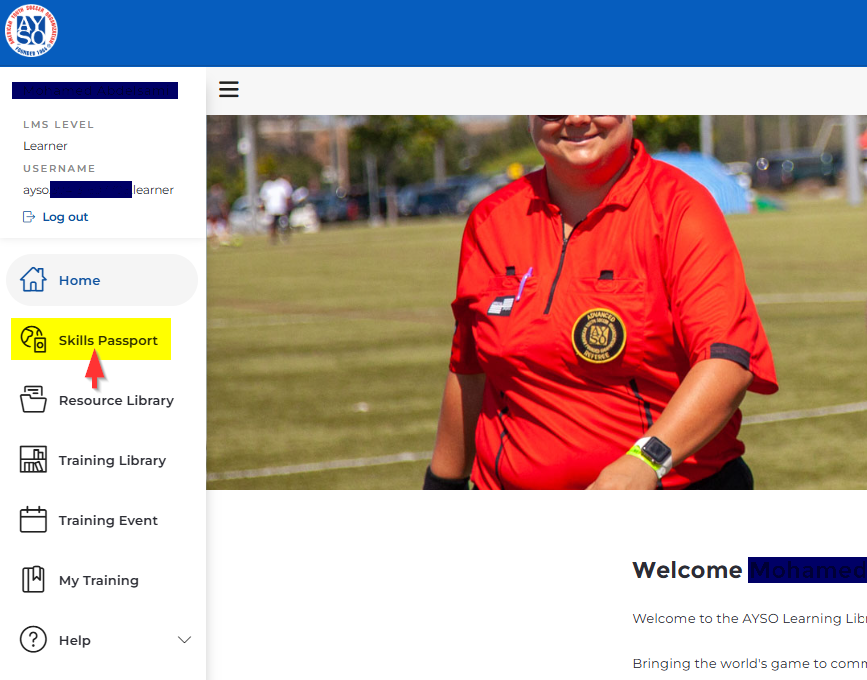This screenshot has width=867, height=680.
Task: Expand the Help submenu chevron
Action: tap(184, 640)
